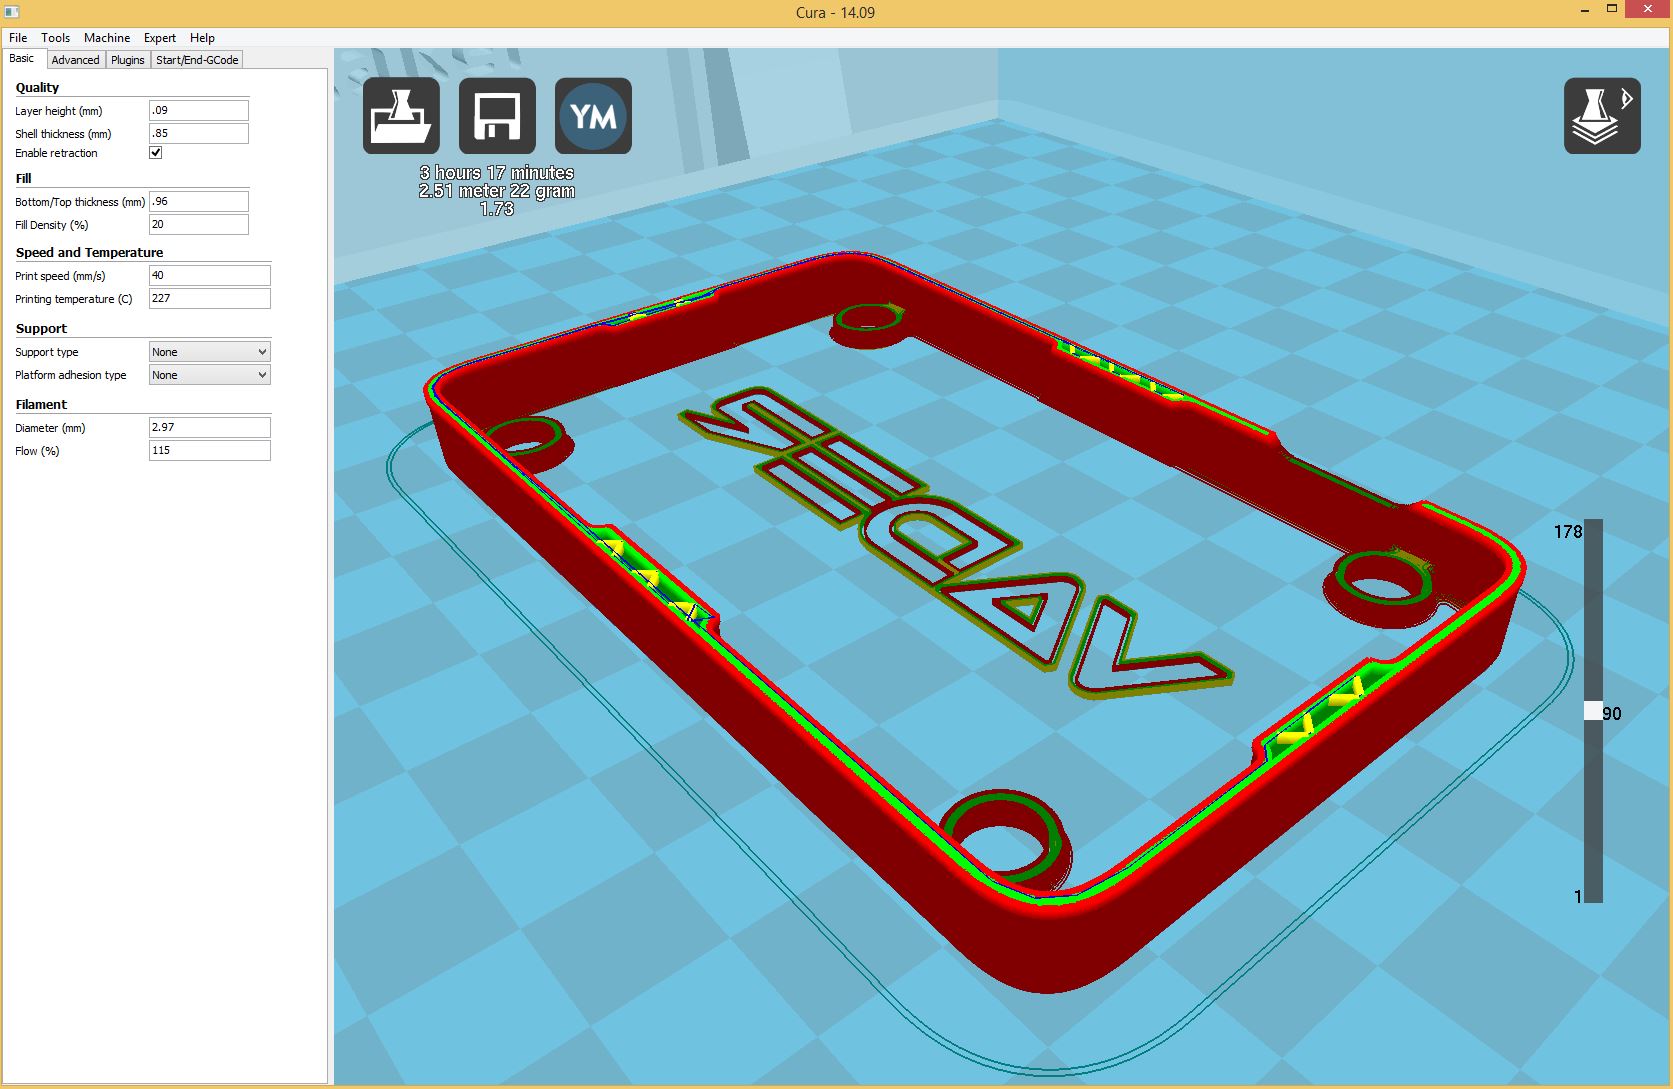Click the Fill Density input field
Screen dimensions: 1673x1089
coord(199,225)
